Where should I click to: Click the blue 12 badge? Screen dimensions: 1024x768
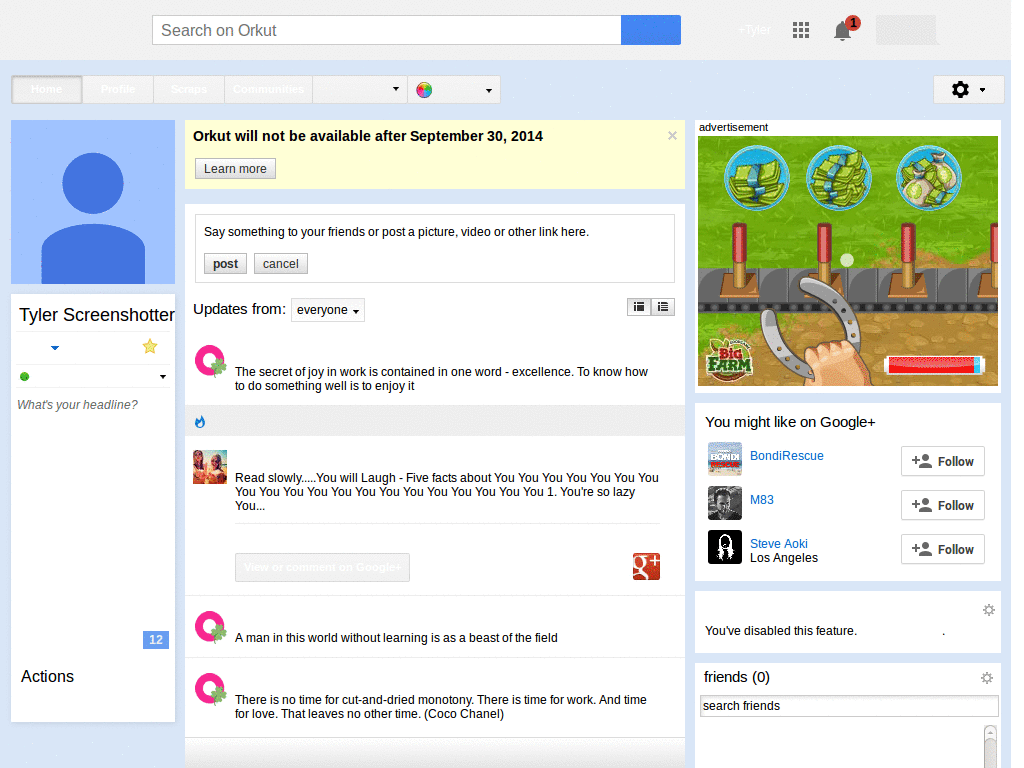(x=155, y=640)
